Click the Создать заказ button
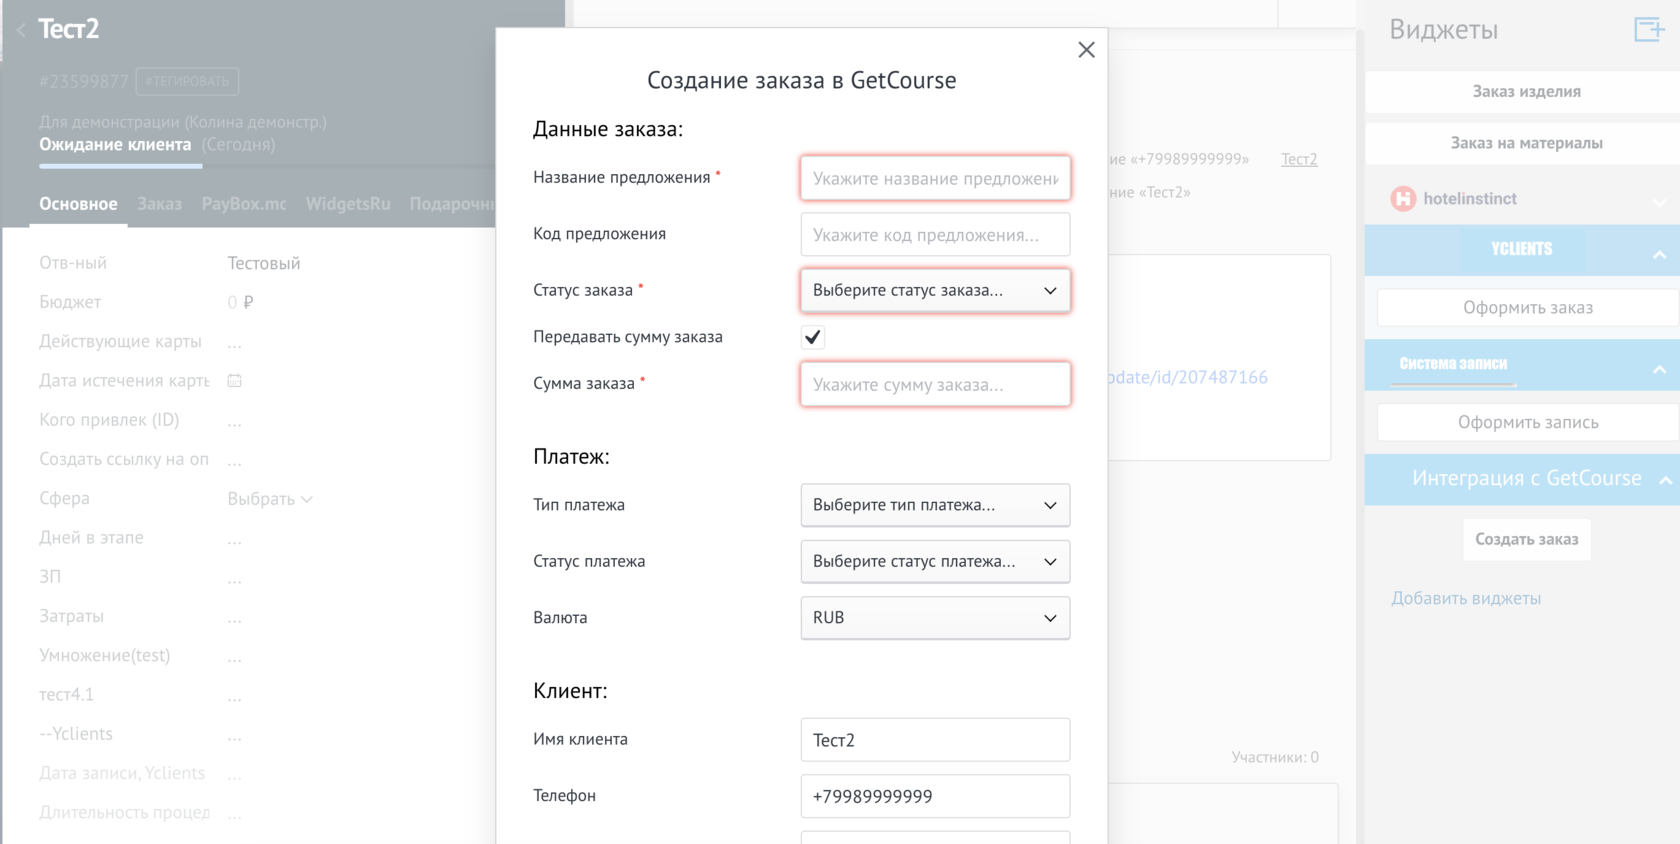 [1526, 539]
